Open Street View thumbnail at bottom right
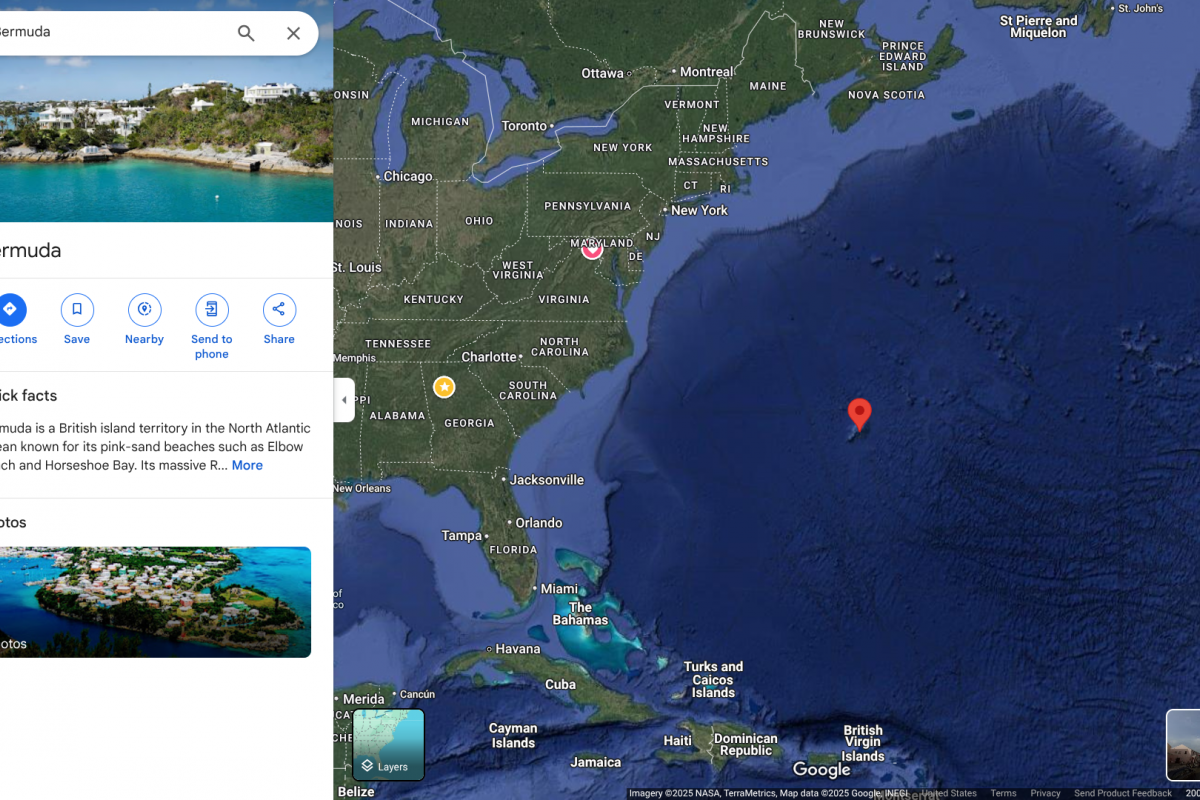The height and width of the screenshot is (800, 1200). click(x=1183, y=745)
